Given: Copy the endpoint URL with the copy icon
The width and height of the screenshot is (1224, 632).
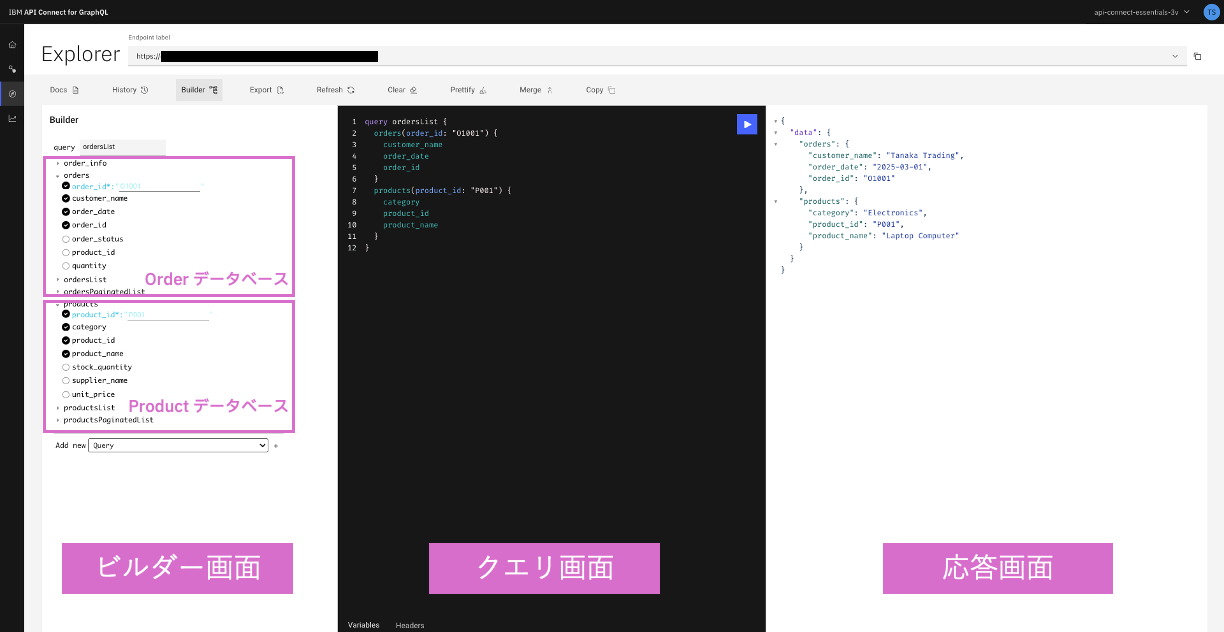Looking at the screenshot, I should pyautogui.click(x=1197, y=57).
